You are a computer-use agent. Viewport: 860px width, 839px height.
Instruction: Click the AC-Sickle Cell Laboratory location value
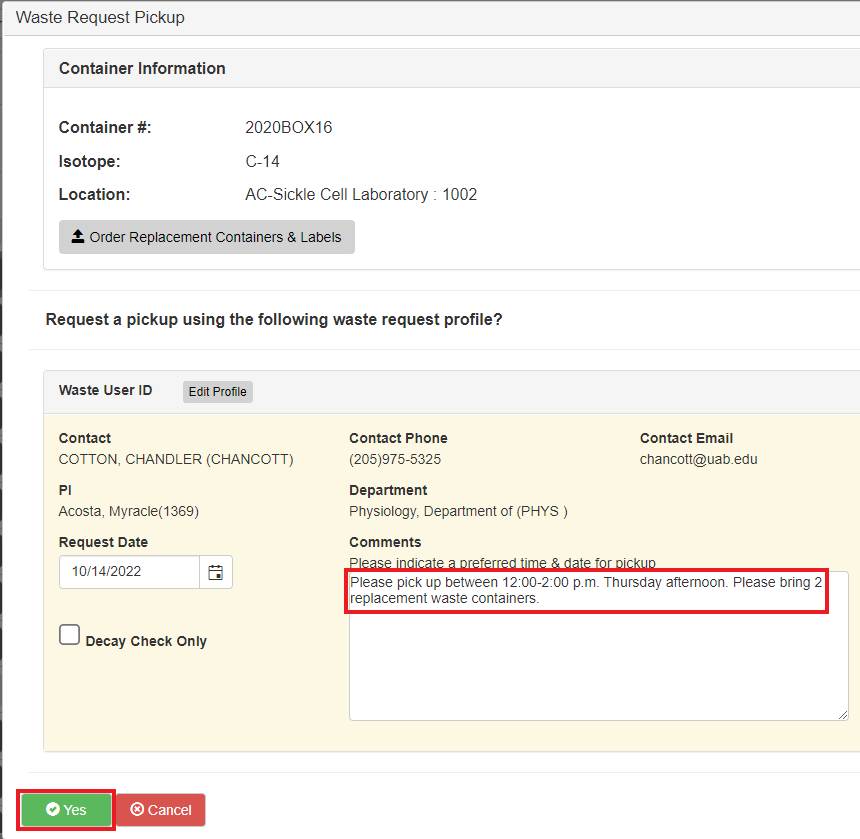[360, 194]
